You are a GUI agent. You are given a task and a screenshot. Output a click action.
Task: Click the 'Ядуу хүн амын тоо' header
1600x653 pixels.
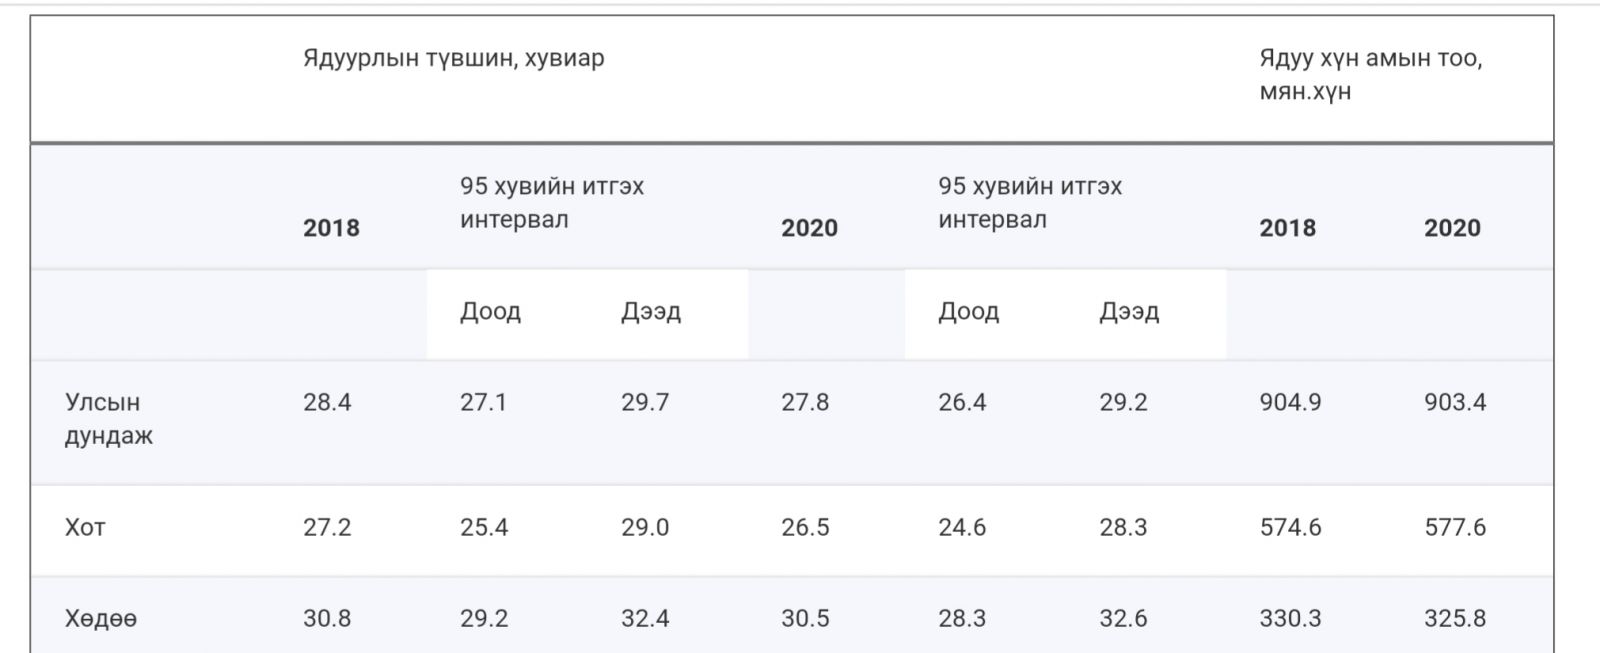(x=1371, y=75)
